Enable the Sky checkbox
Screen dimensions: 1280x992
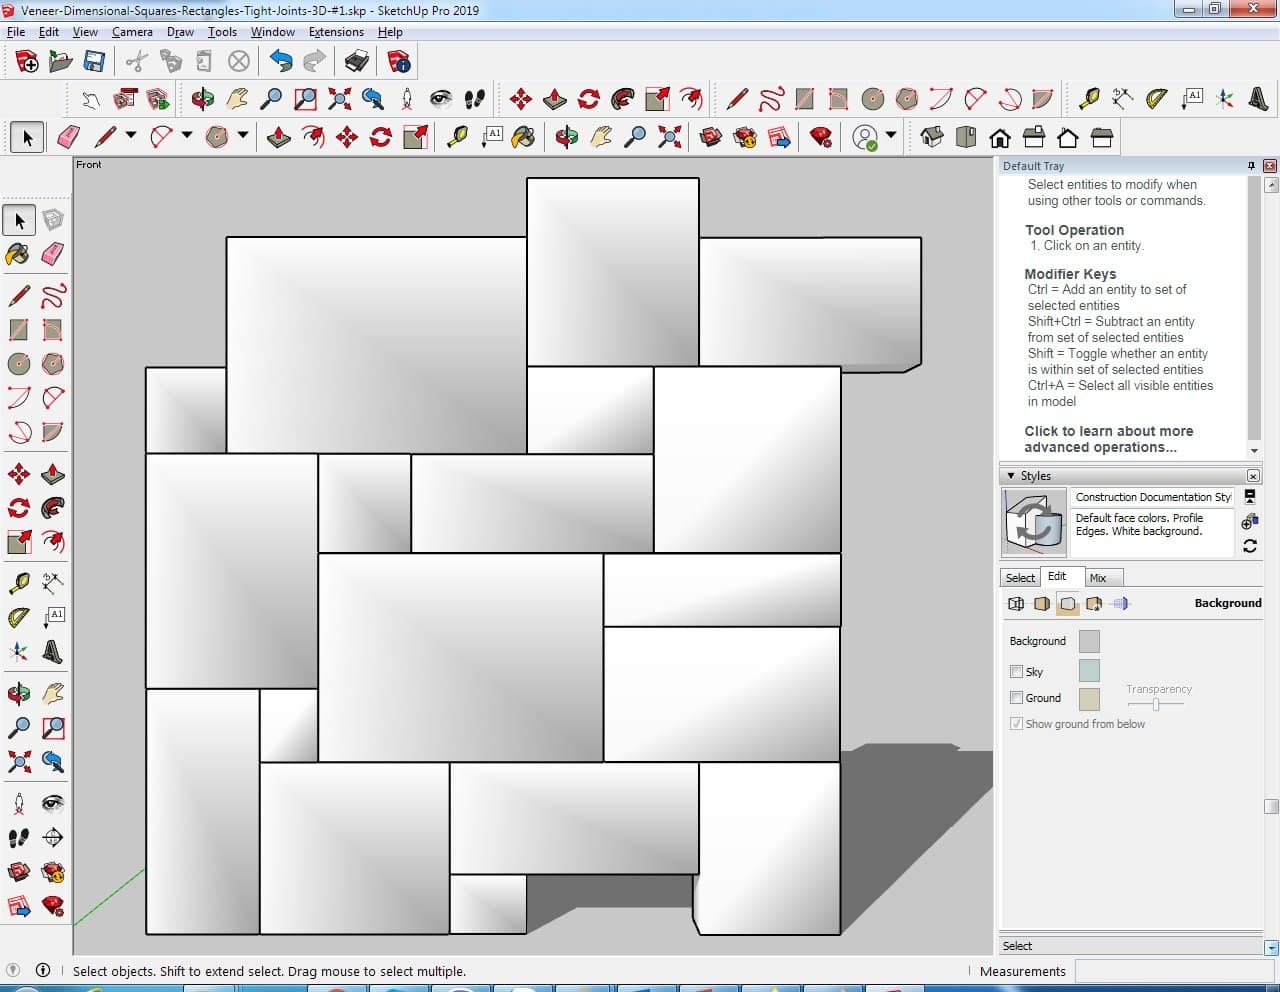(x=1016, y=672)
